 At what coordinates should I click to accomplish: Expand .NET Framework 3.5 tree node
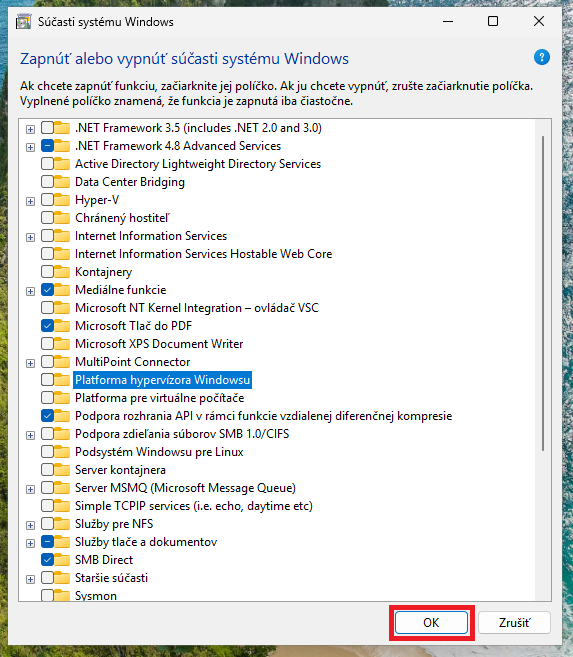(x=30, y=129)
